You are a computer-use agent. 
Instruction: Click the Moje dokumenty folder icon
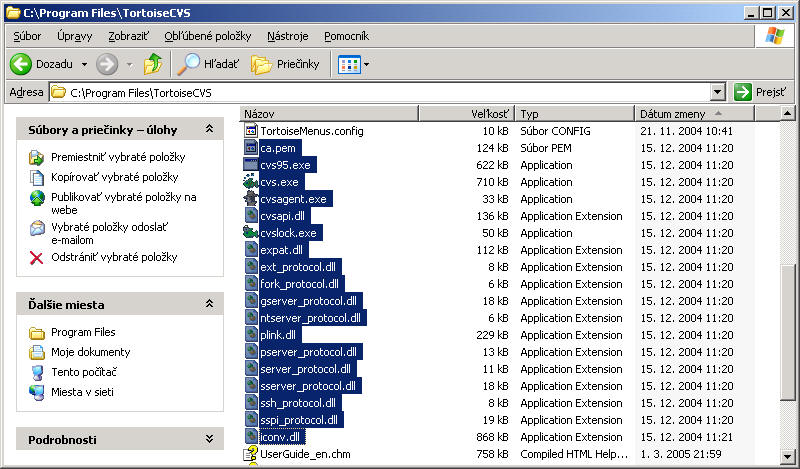pyautogui.click(x=37, y=353)
